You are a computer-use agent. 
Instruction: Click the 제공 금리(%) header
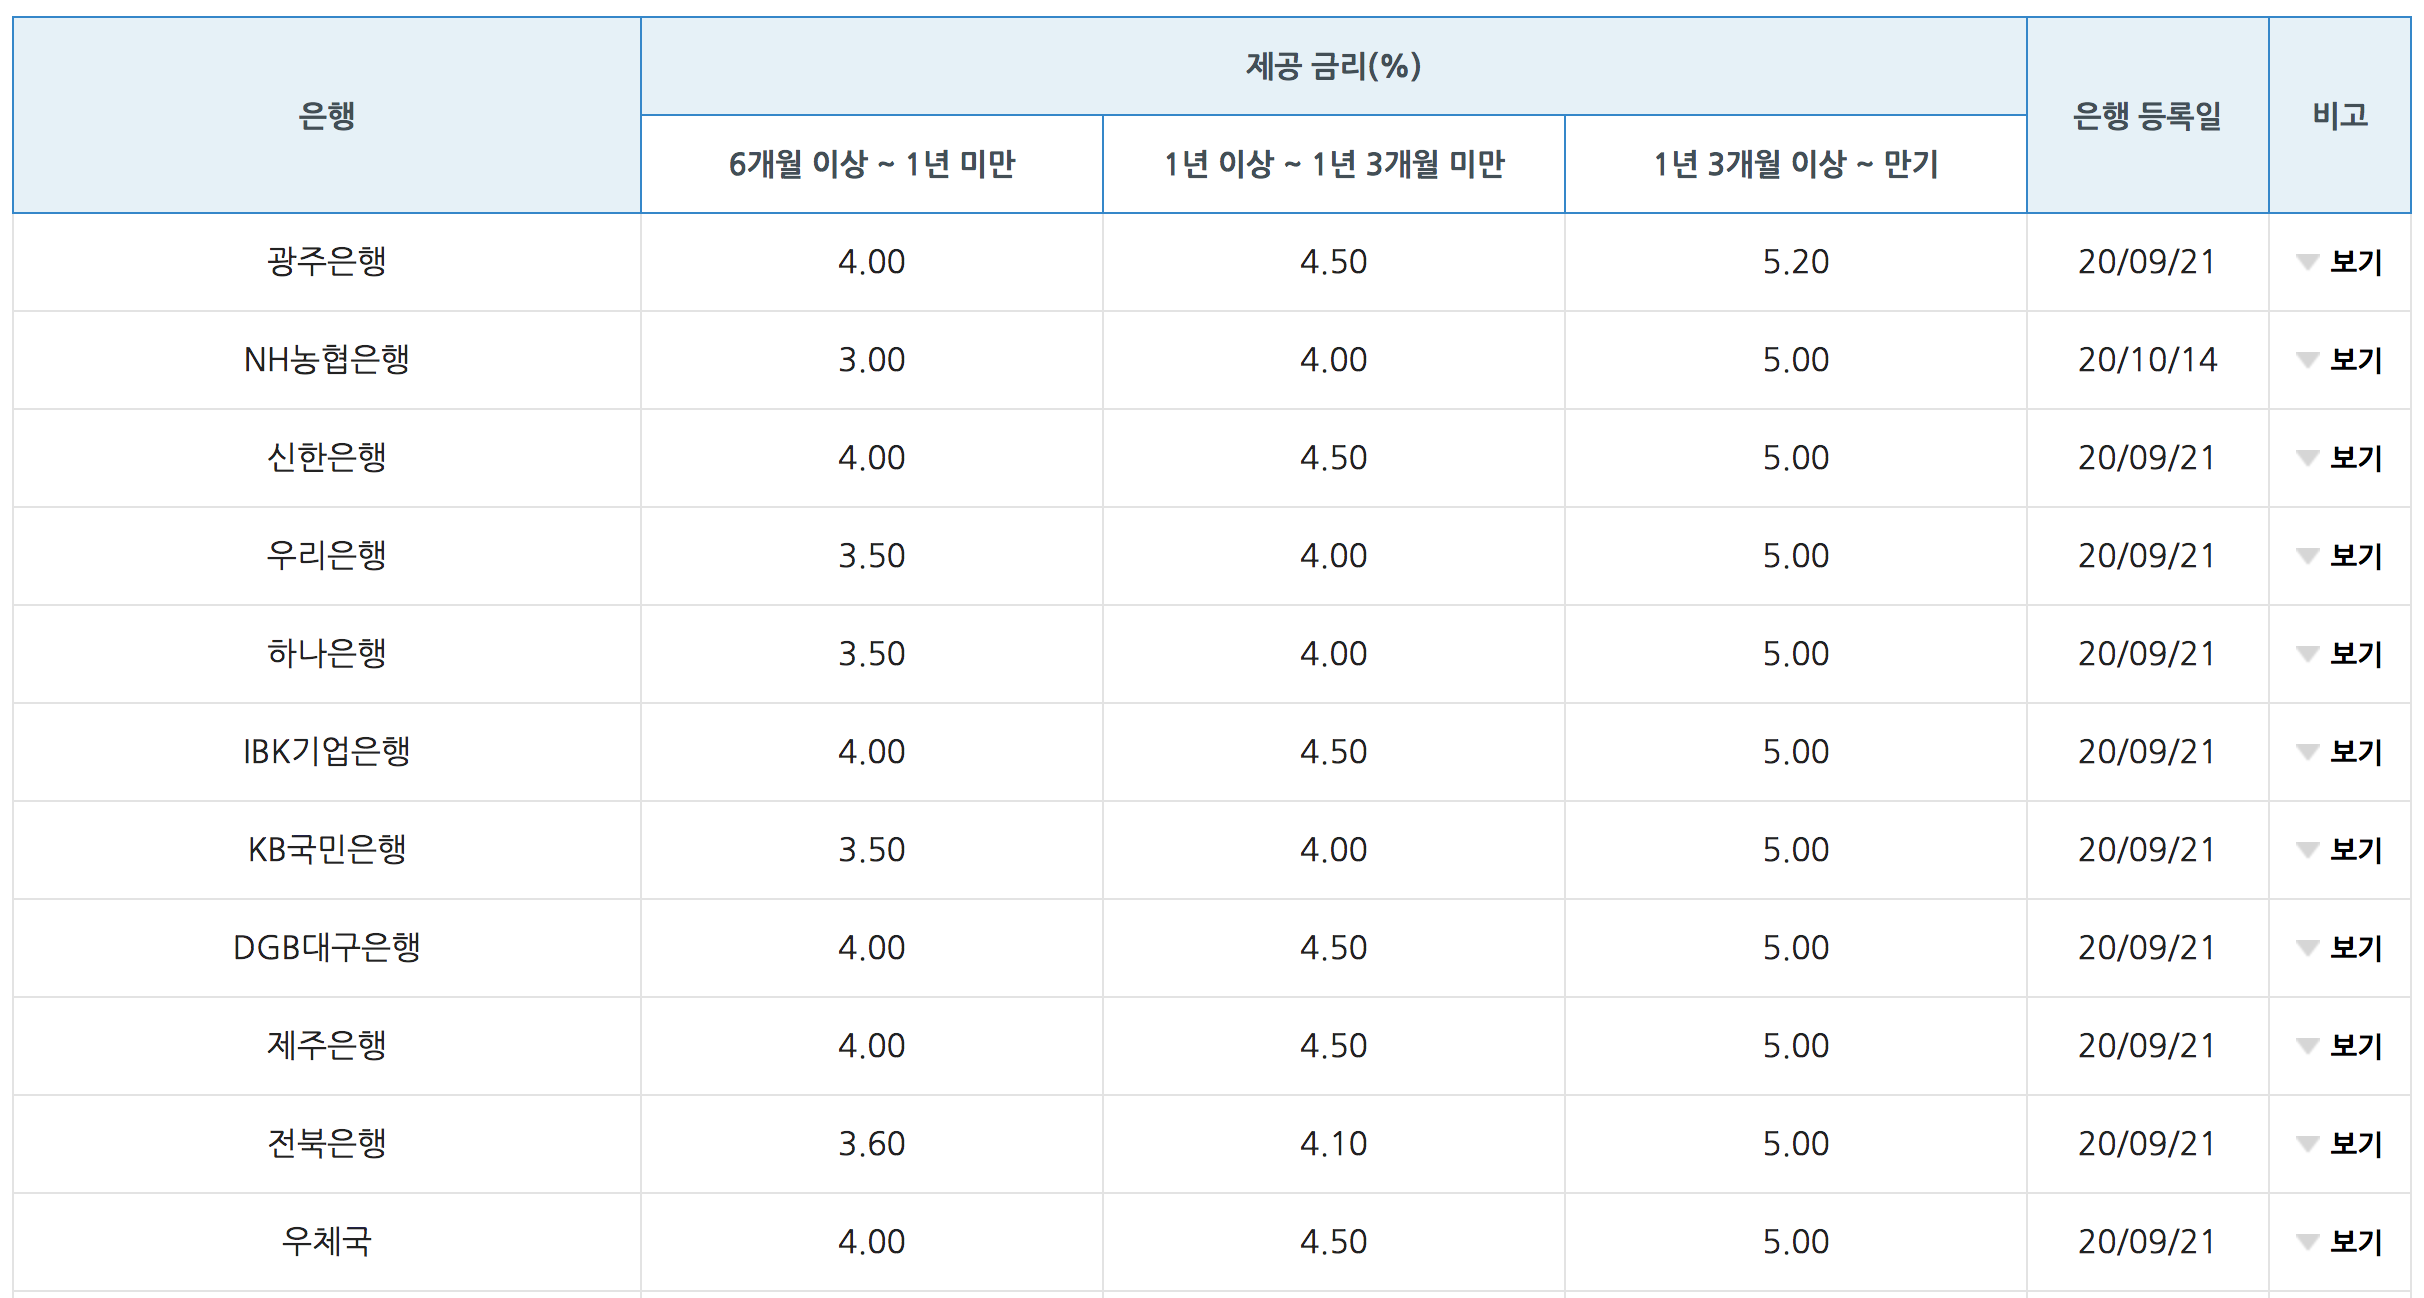click(x=1330, y=62)
